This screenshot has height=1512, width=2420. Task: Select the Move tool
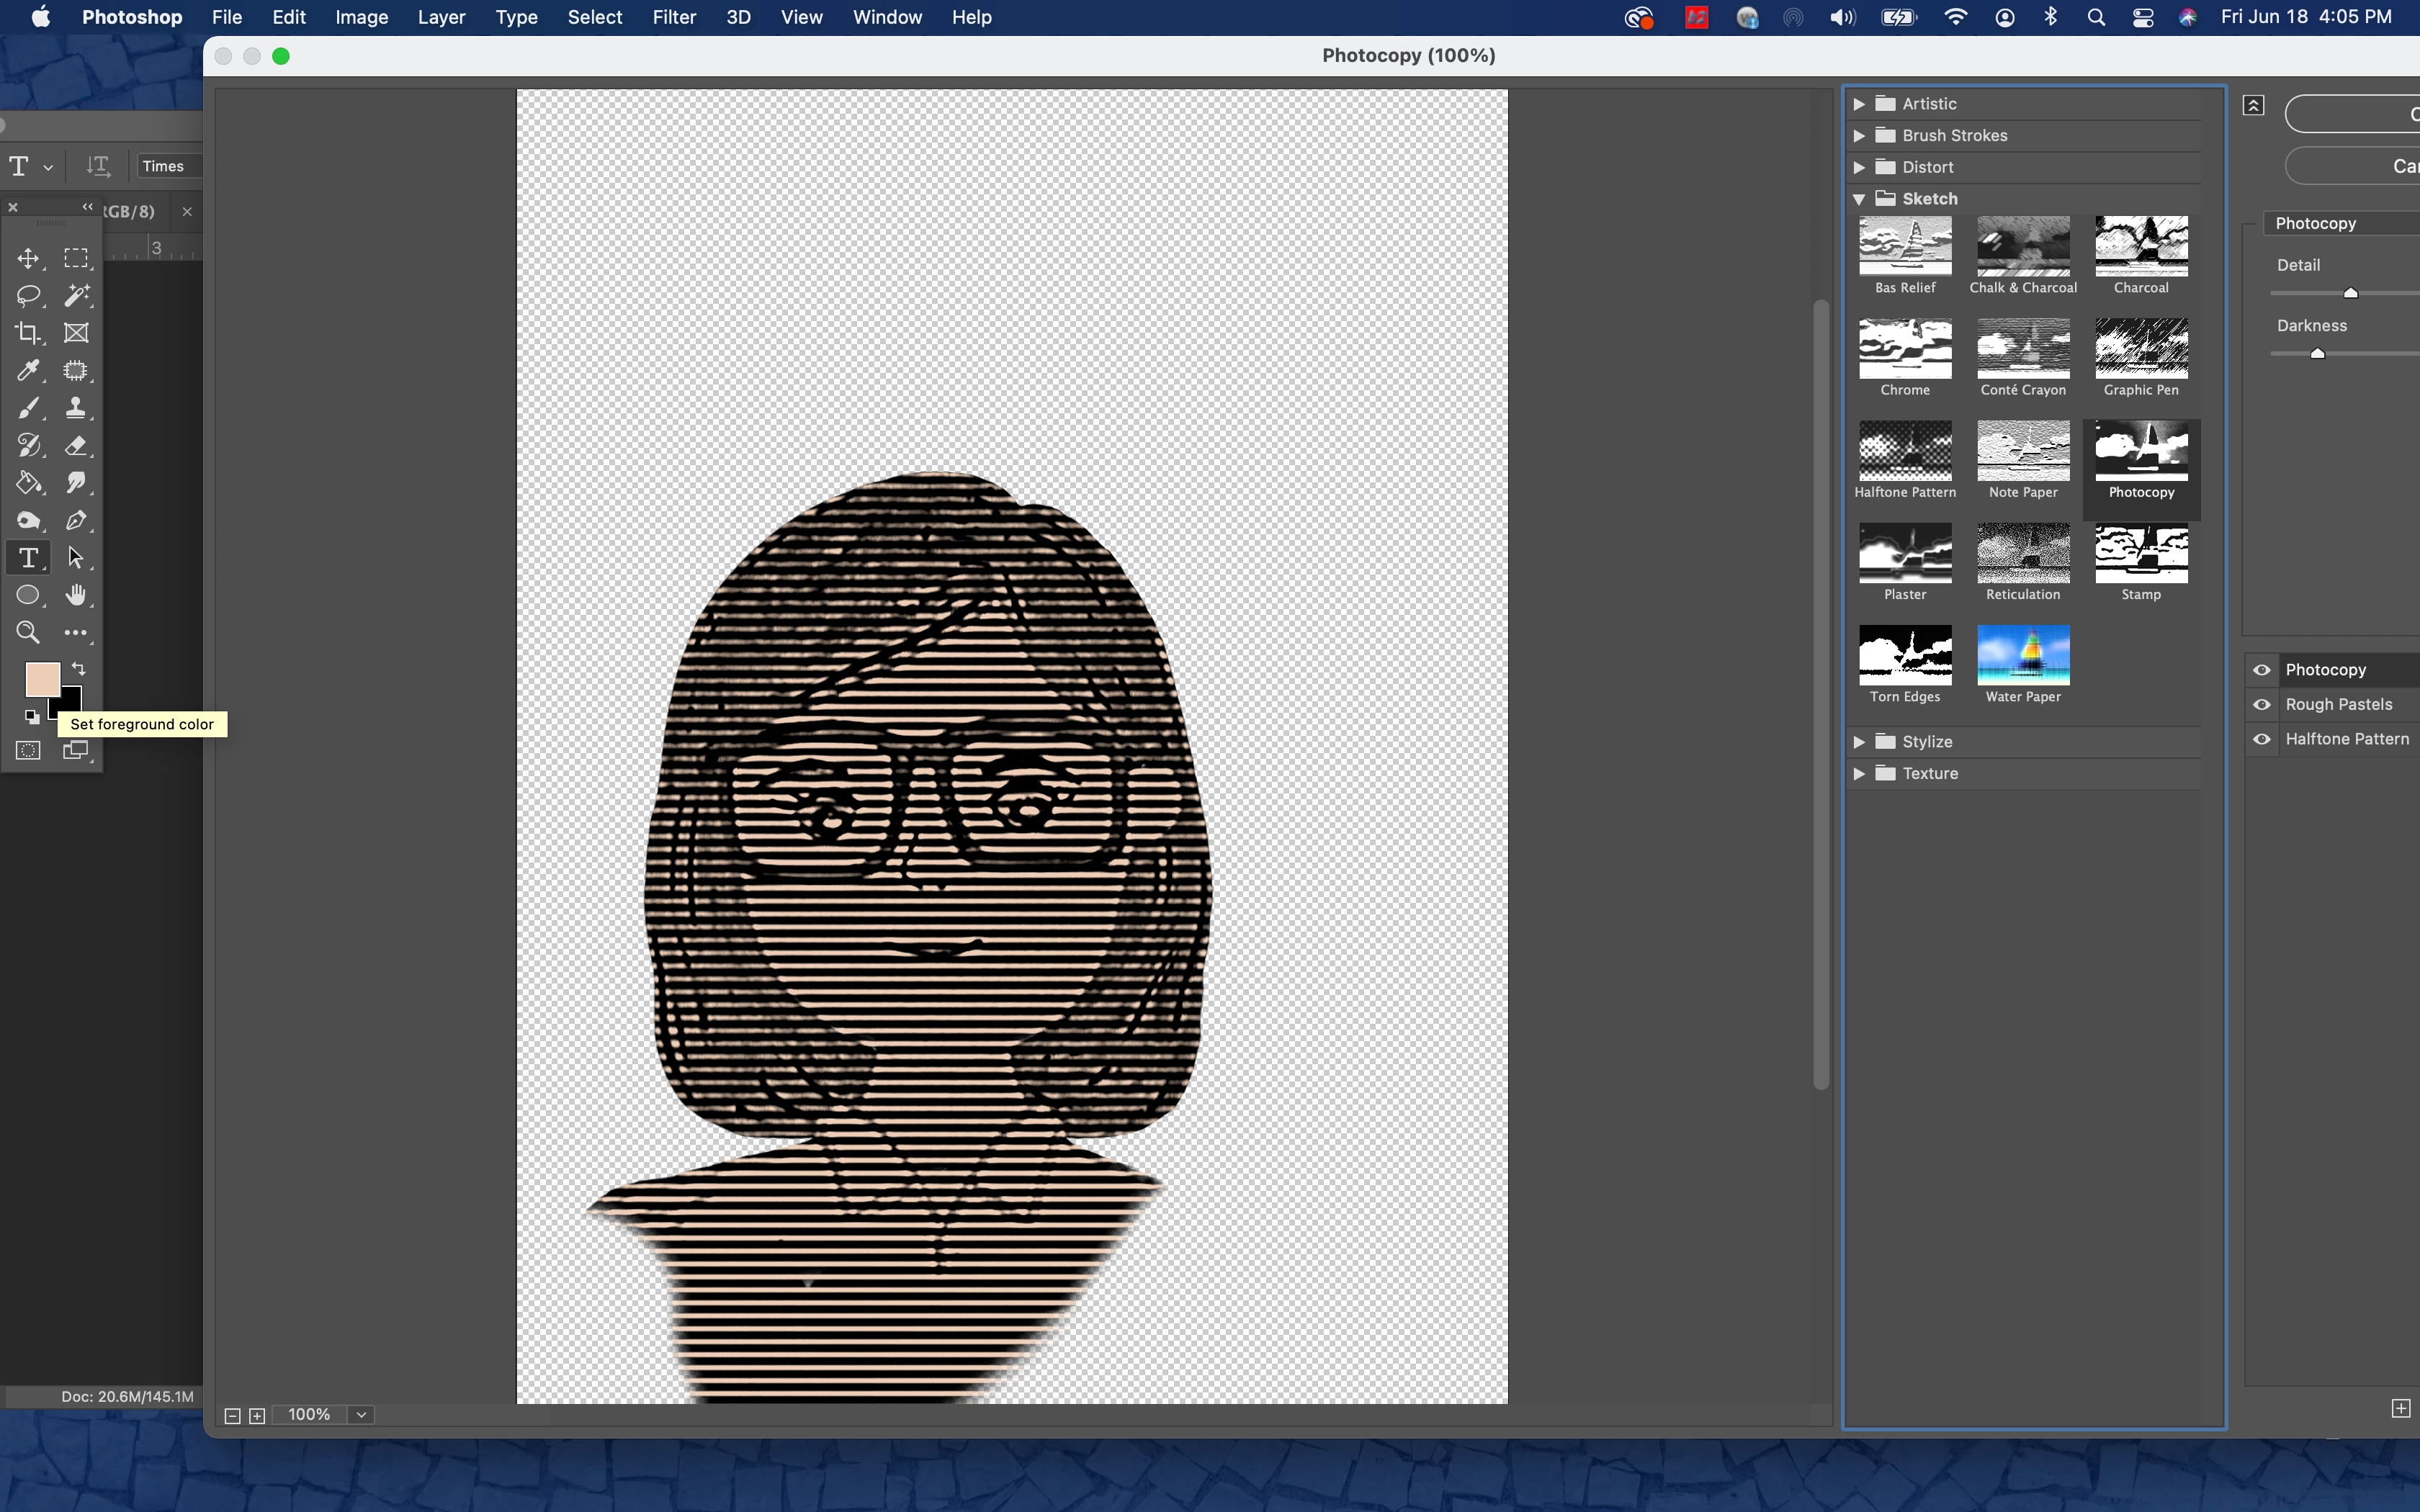point(28,259)
